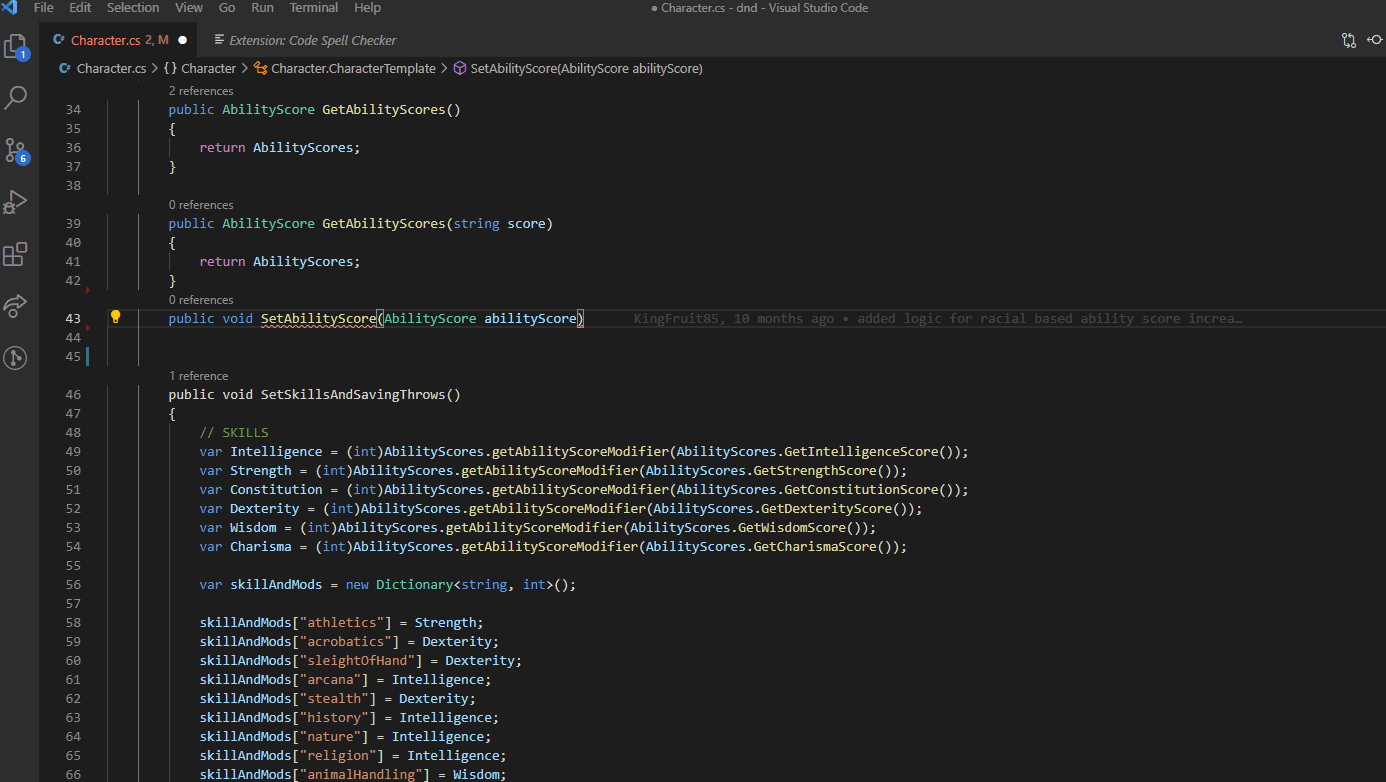Click the SetAbilityScore method name on line 43
The image size is (1386, 782).
pos(318,318)
